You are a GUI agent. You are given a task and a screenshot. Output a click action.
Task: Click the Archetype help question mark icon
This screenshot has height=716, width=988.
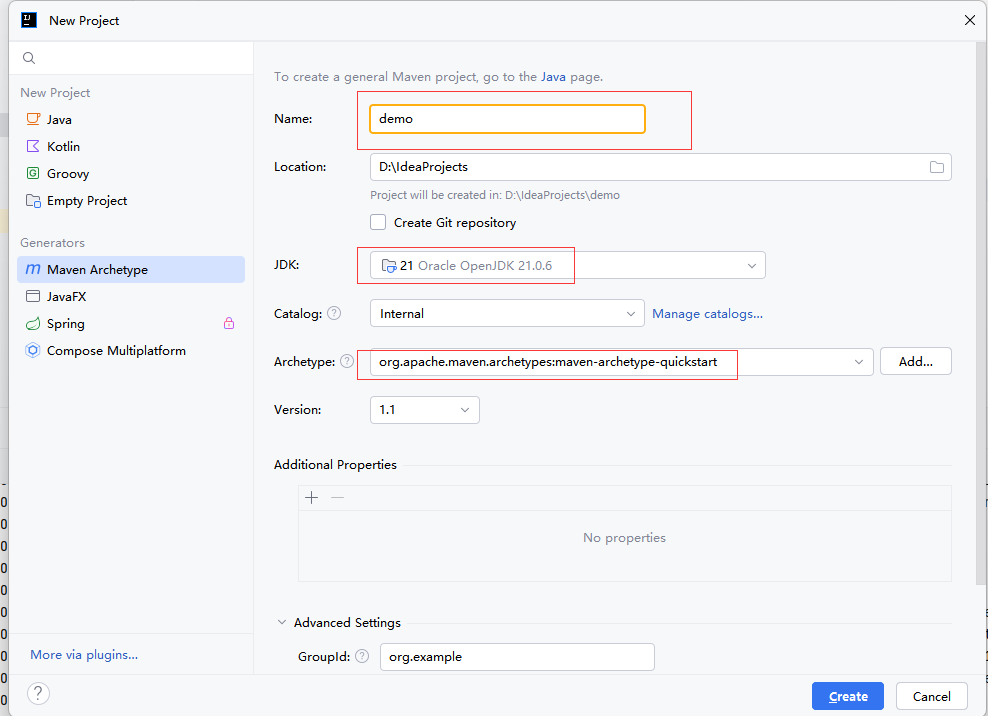pos(347,361)
